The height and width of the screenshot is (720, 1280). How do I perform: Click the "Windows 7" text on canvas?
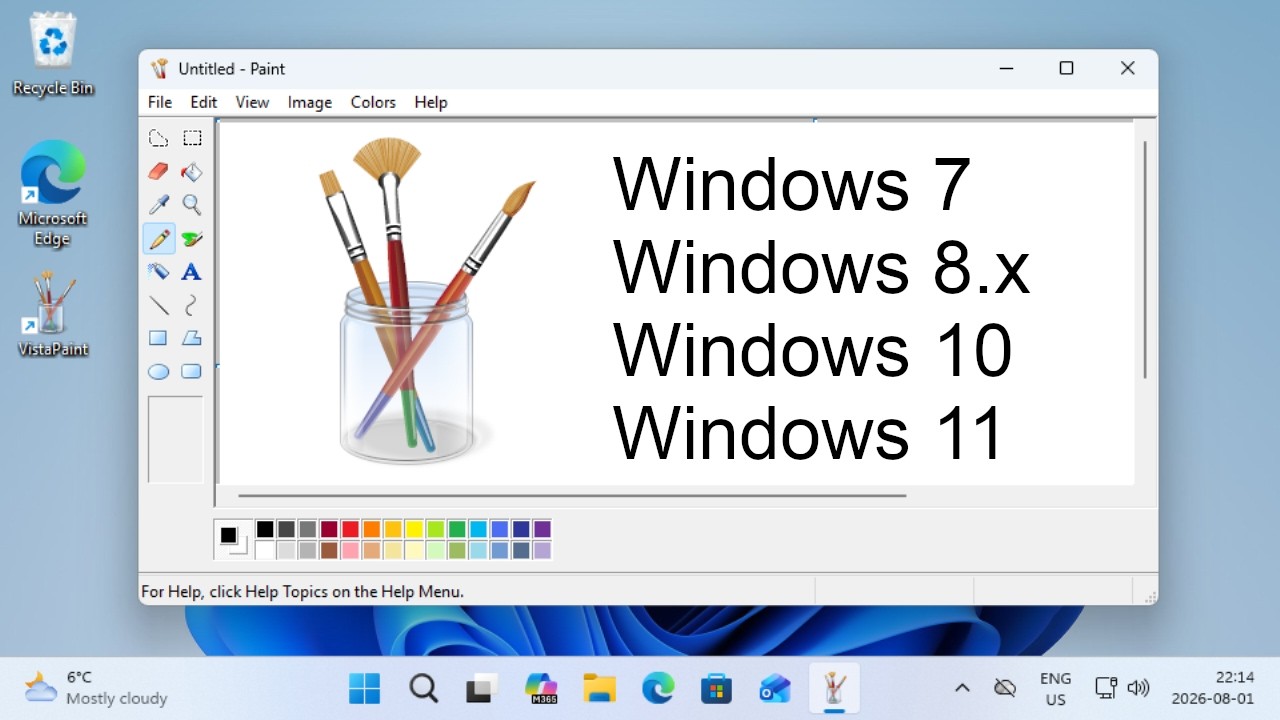tap(792, 185)
